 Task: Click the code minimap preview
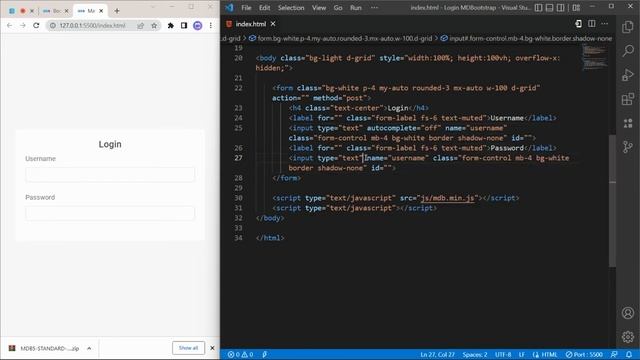(x=594, y=57)
